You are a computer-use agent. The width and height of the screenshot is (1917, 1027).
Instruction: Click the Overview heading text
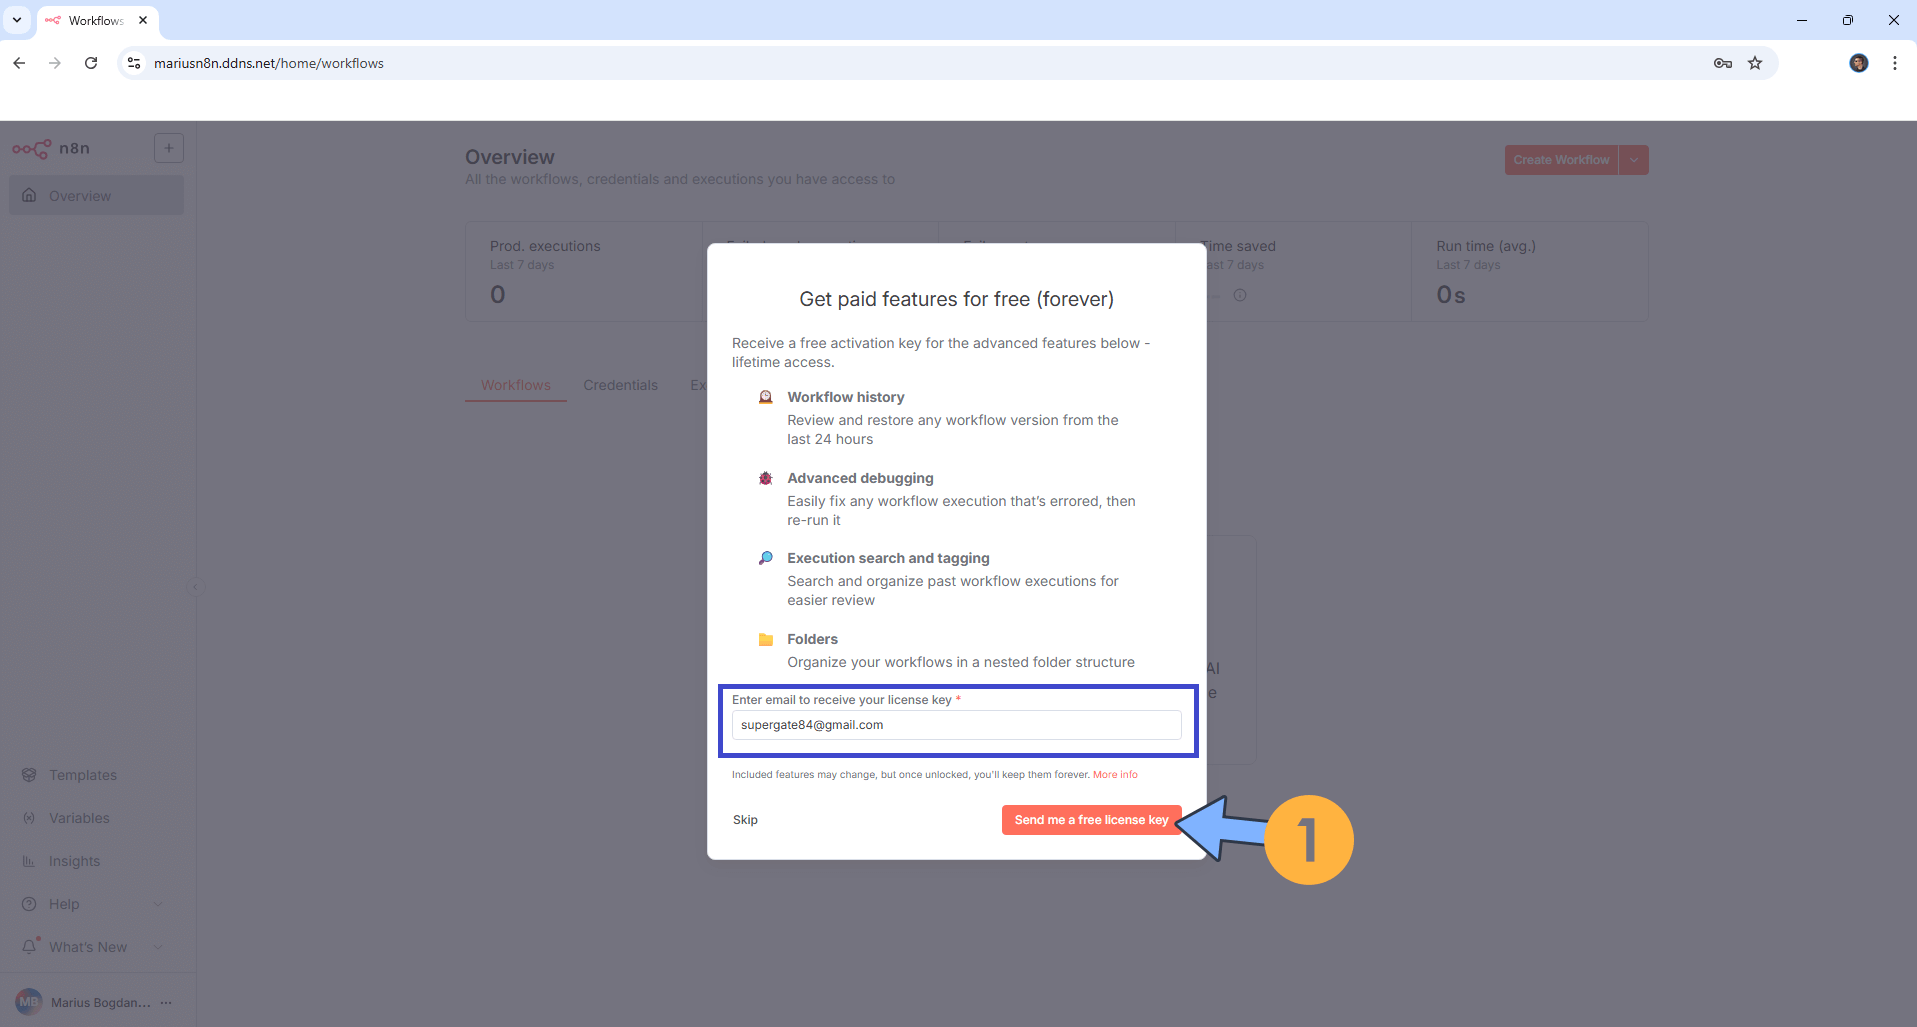(x=510, y=157)
